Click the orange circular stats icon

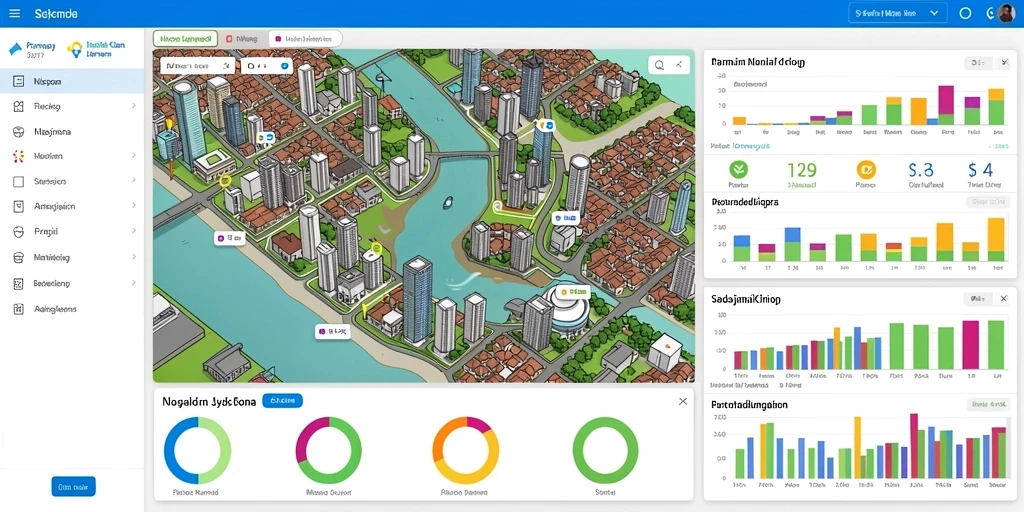click(x=865, y=170)
